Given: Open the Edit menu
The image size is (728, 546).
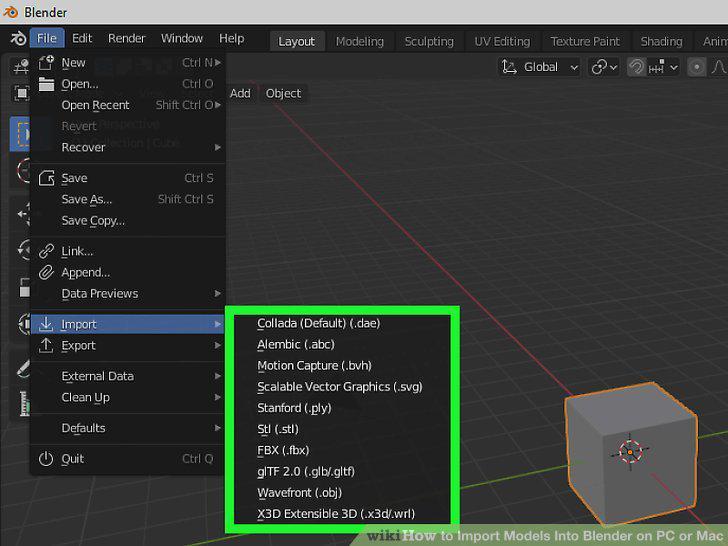Looking at the screenshot, I should coord(82,38).
